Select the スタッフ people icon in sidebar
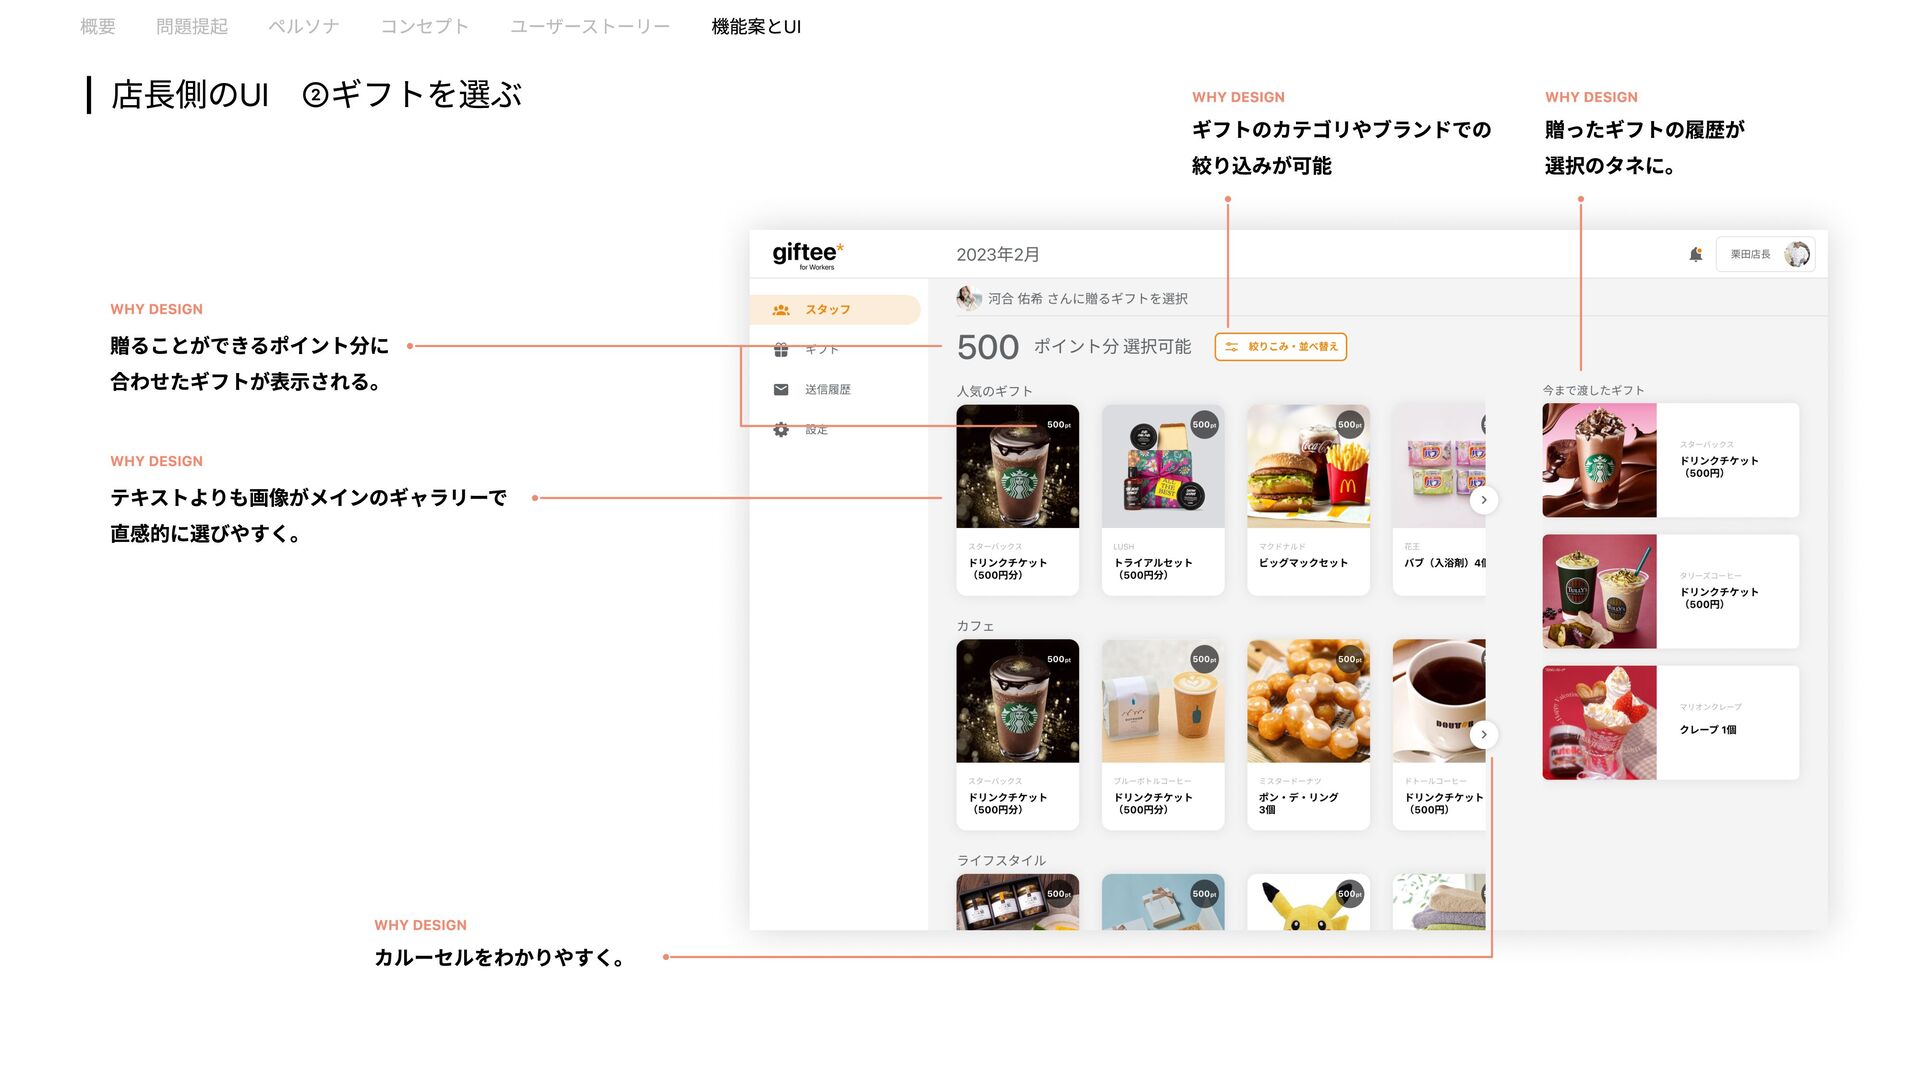The image size is (1920, 1080). [781, 310]
